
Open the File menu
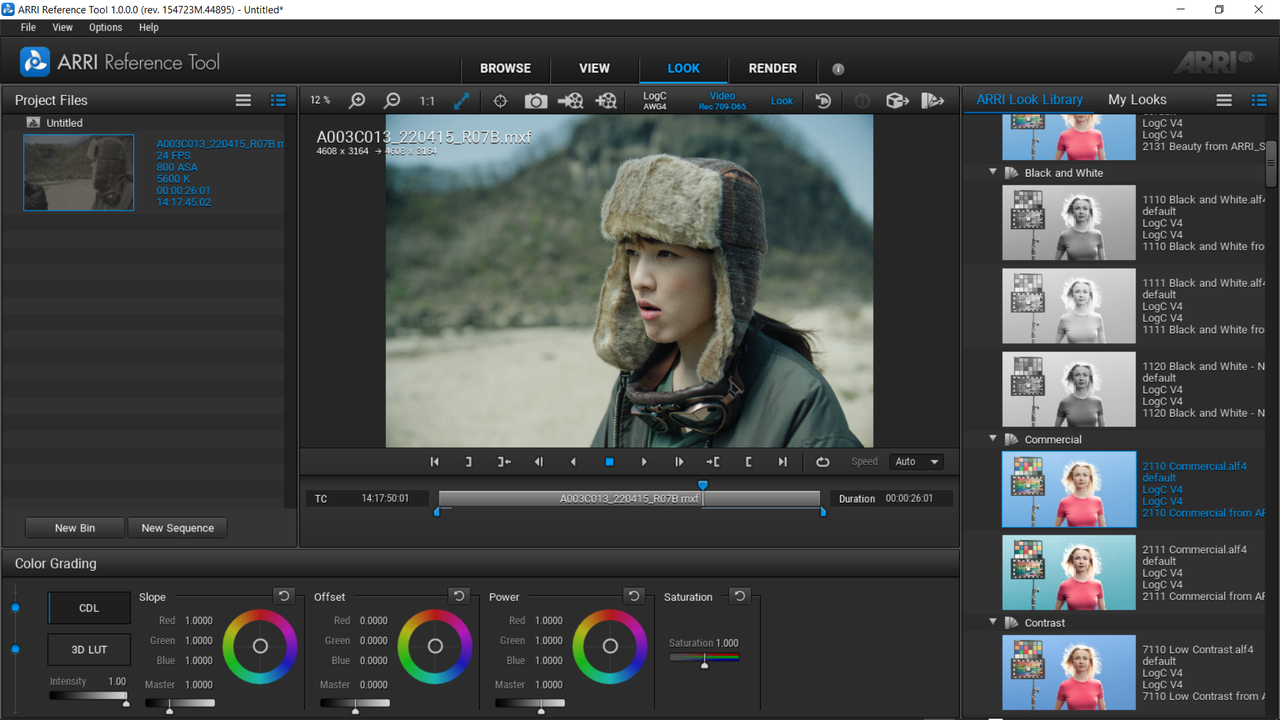(x=28, y=28)
